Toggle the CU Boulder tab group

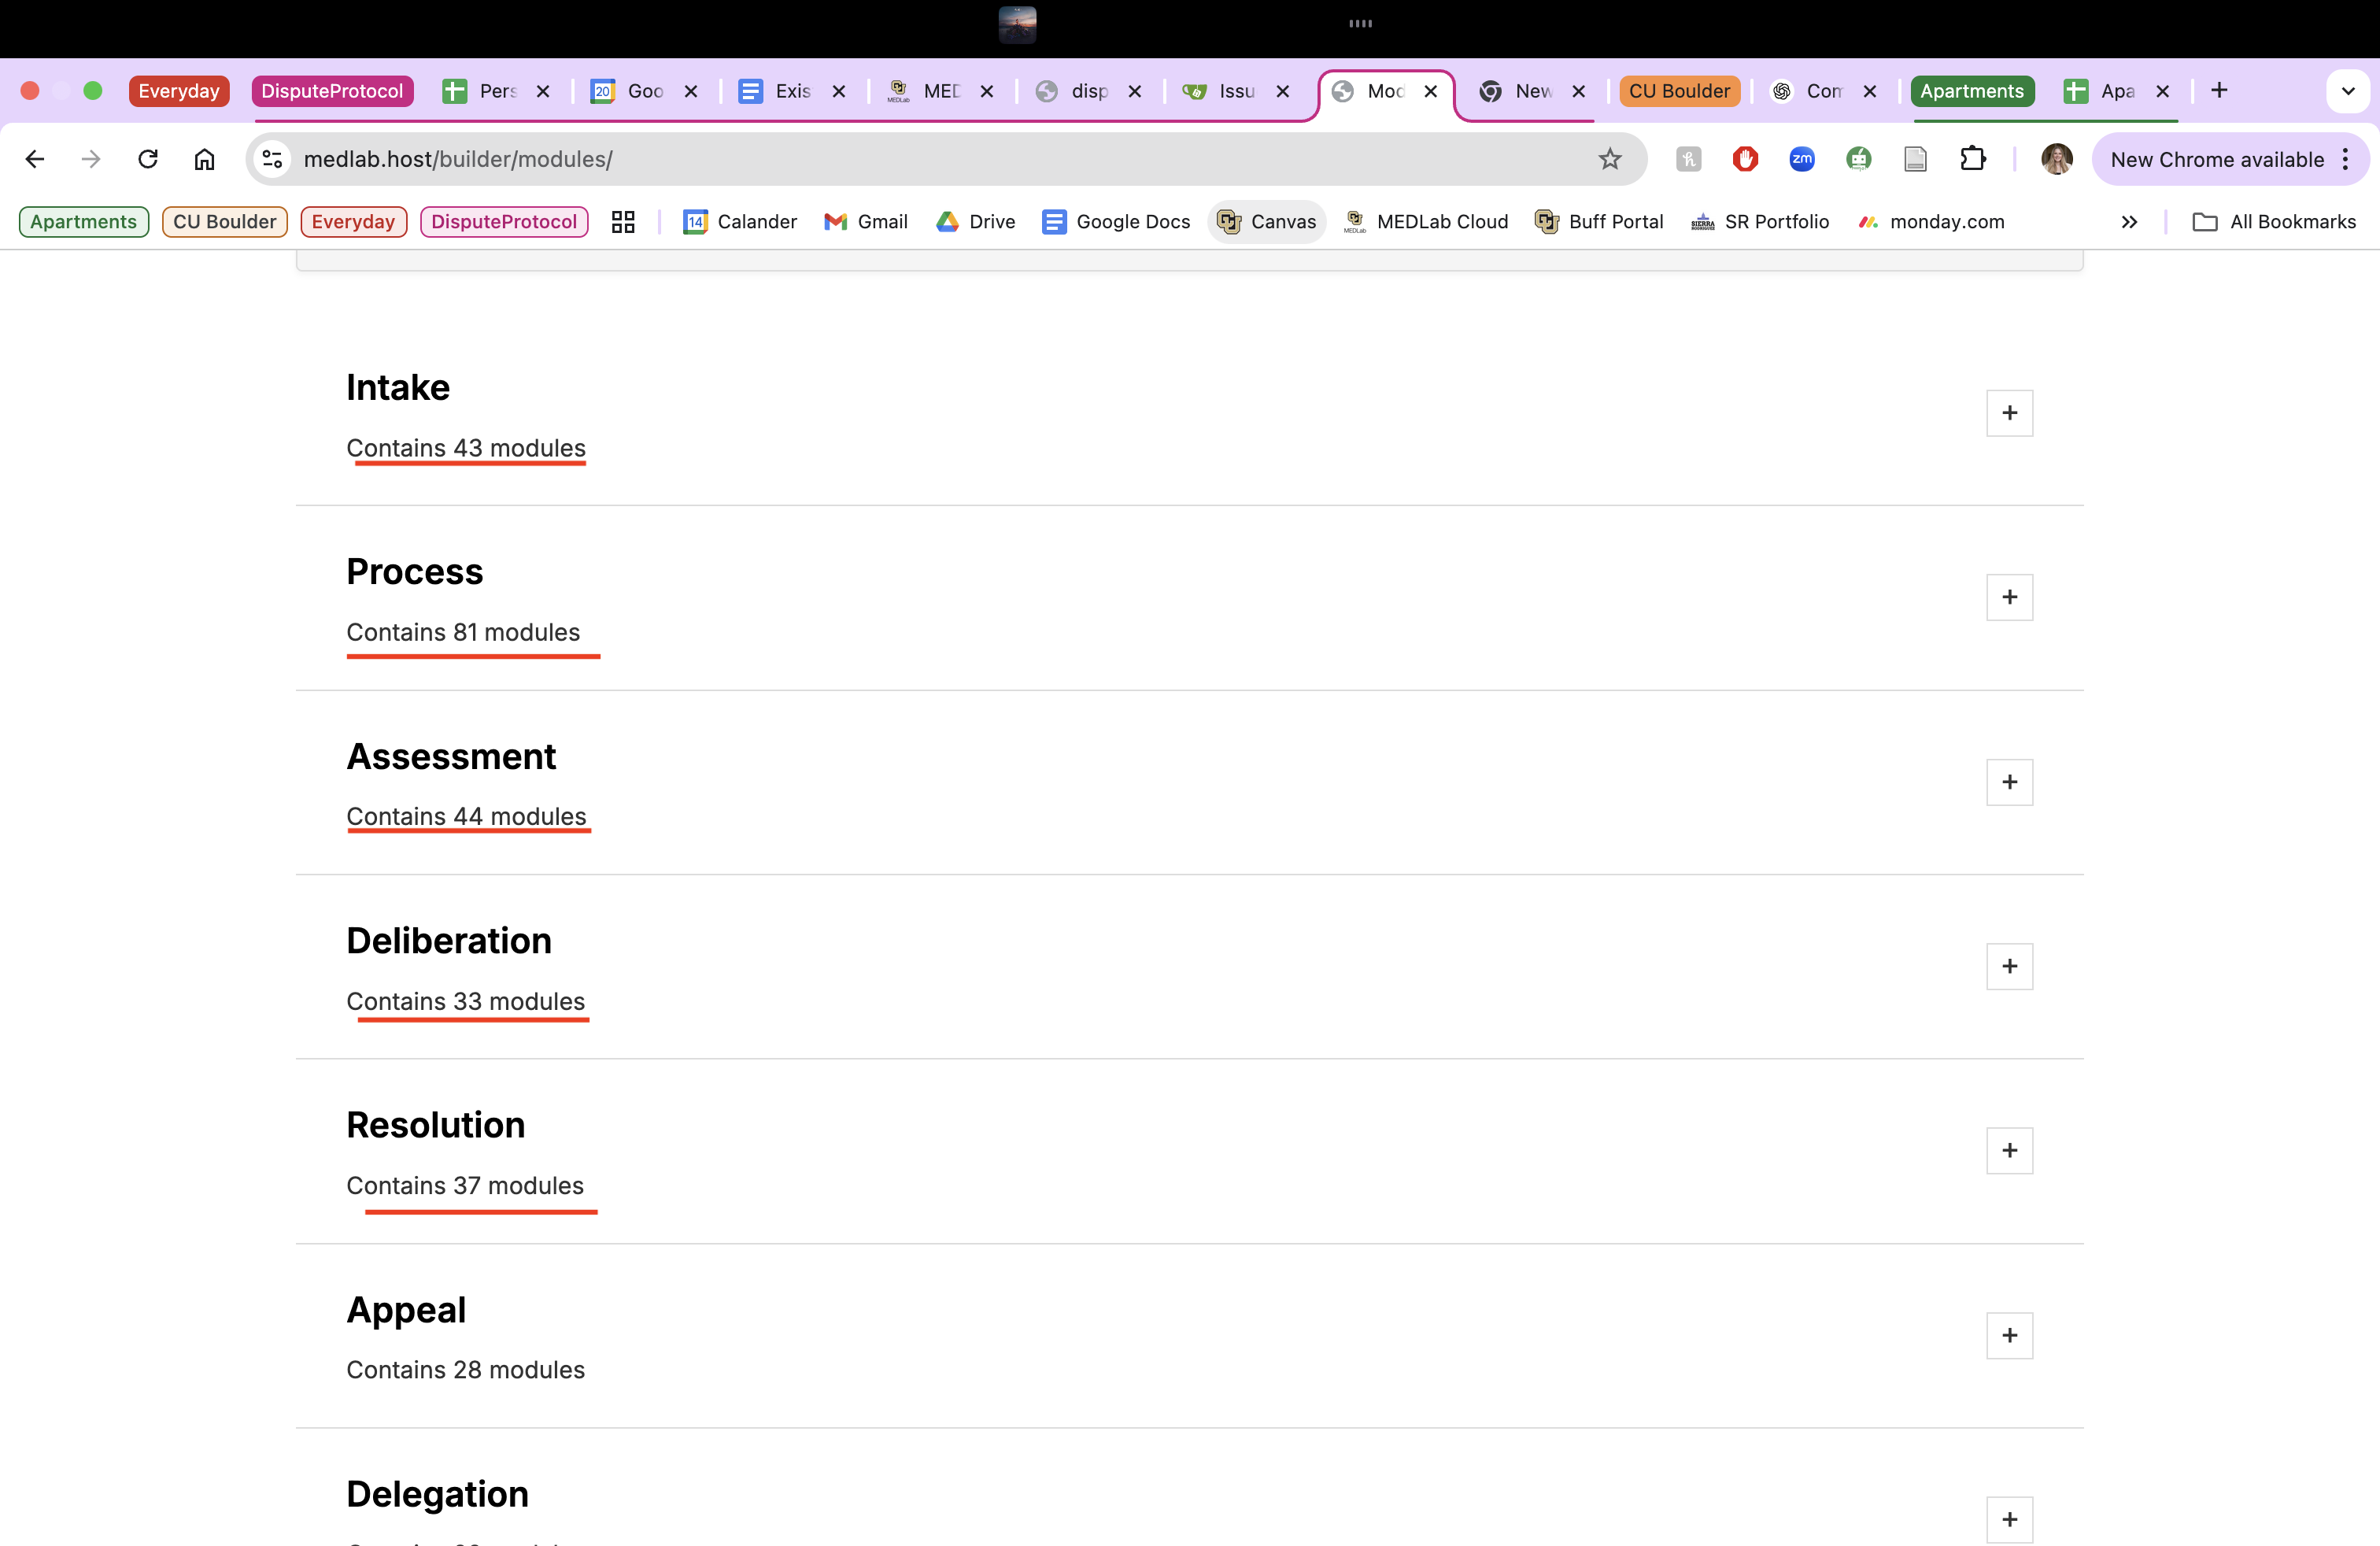pos(1679,91)
